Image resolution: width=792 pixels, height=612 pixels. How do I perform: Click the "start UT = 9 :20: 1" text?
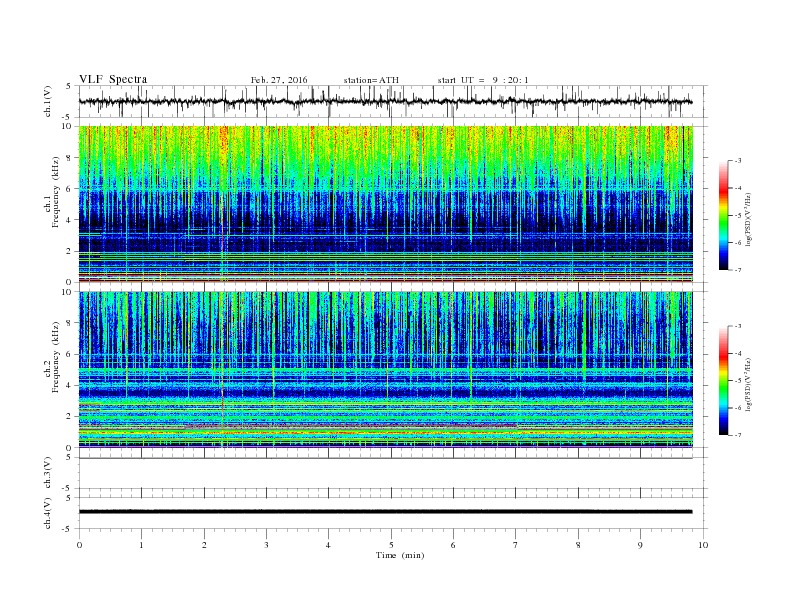point(483,80)
